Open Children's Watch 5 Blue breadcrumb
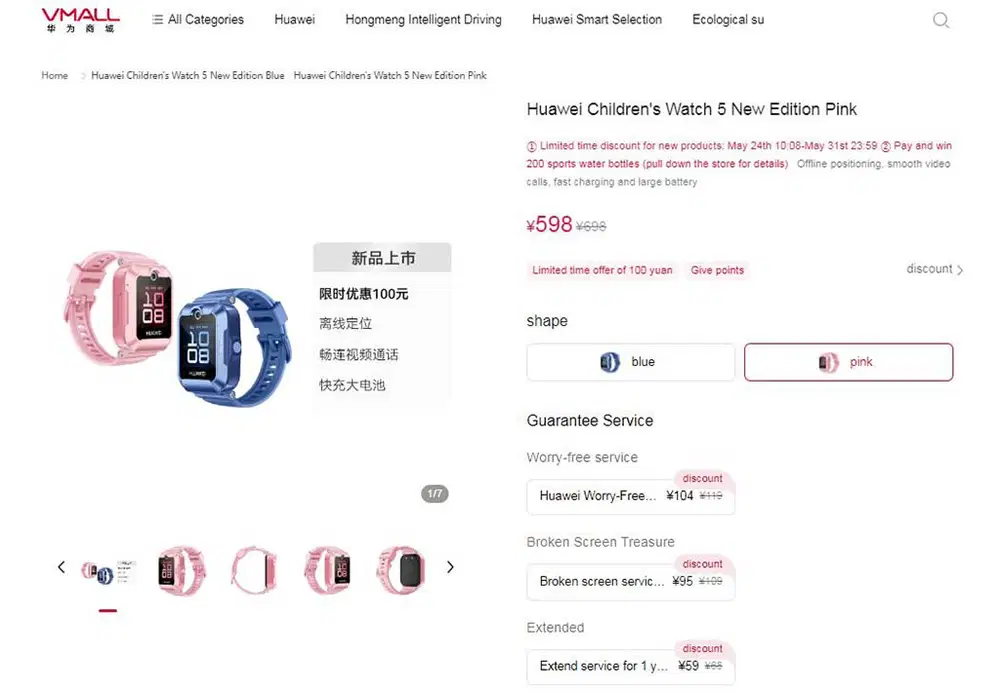1000x693 pixels. [188, 75]
